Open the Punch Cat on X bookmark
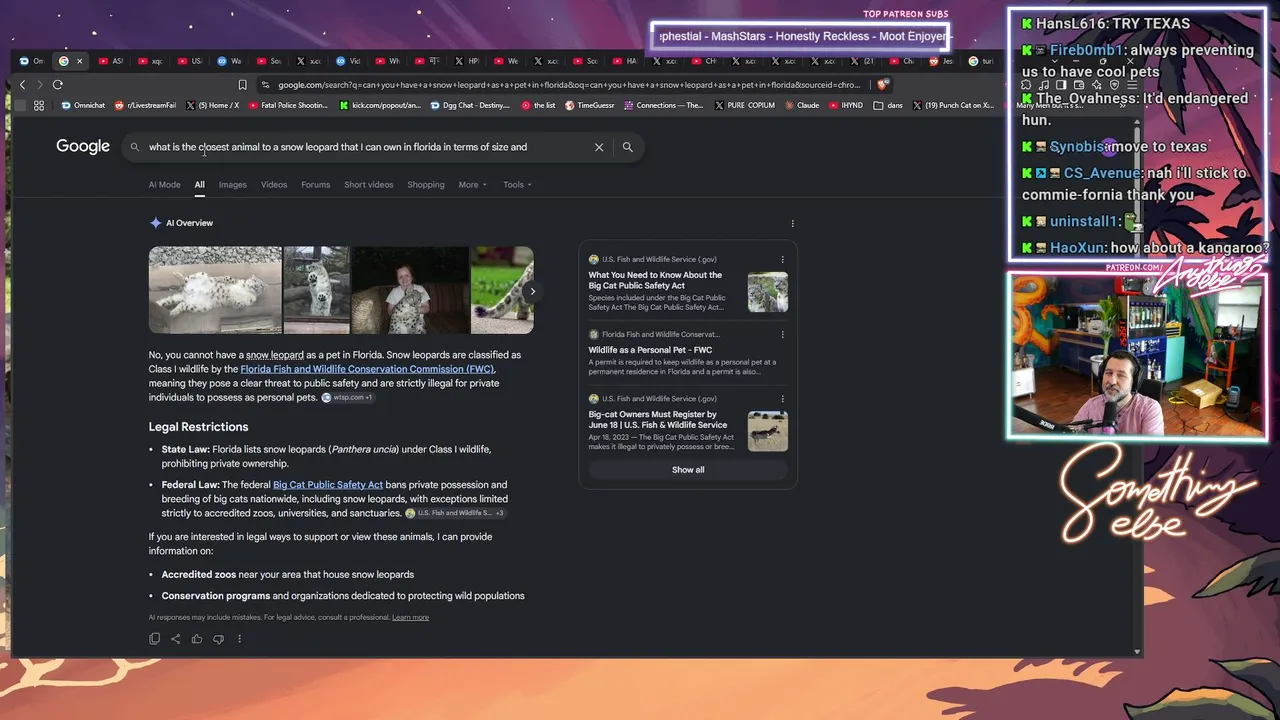Viewport: 1280px width, 720px height. tap(953, 105)
